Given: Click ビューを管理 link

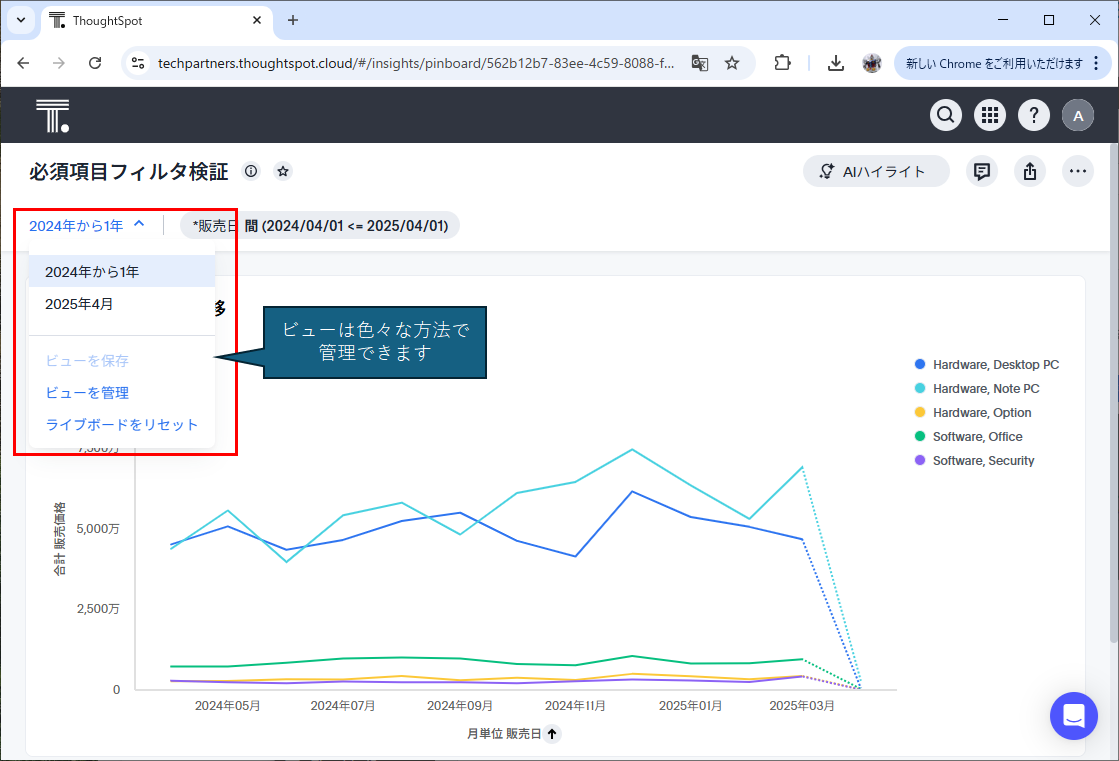Looking at the screenshot, I should tap(87, 393).
